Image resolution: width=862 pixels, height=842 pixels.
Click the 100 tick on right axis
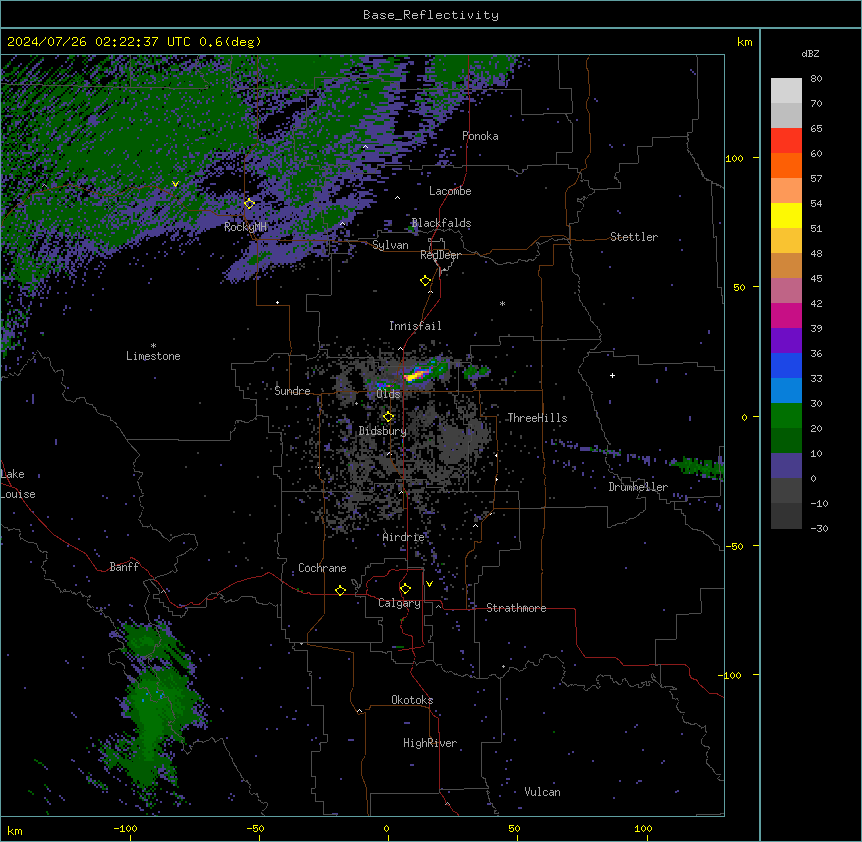[x=734, y=158]
